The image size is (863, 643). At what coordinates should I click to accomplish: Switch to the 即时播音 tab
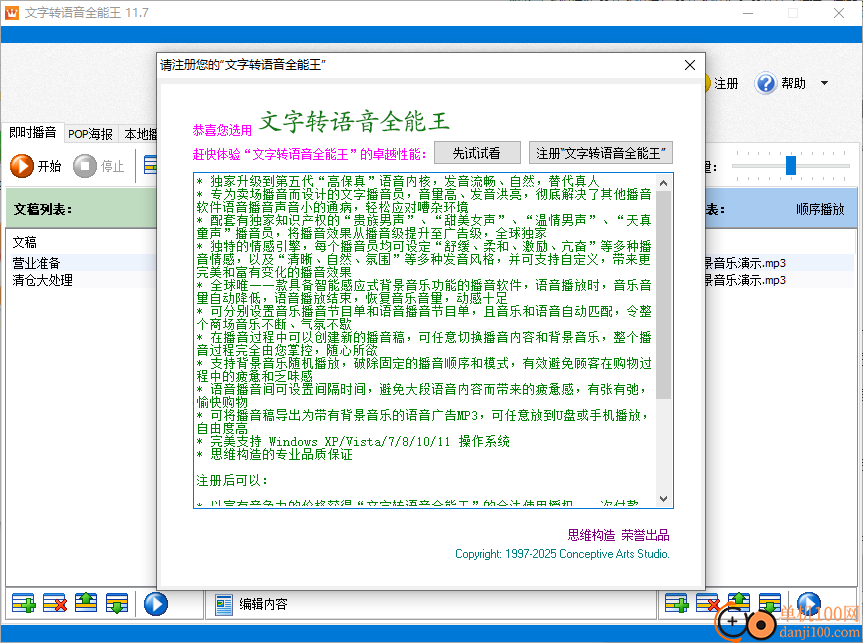33,132
